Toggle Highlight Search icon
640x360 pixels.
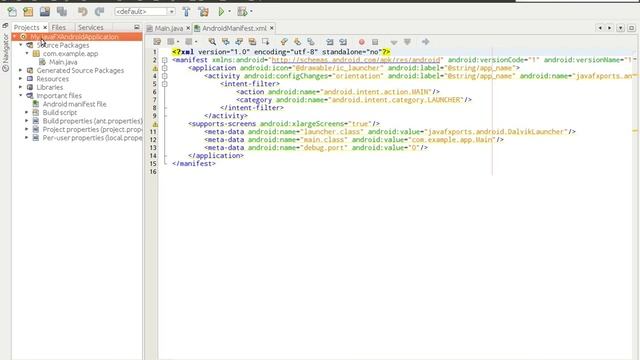coord(252,42)
